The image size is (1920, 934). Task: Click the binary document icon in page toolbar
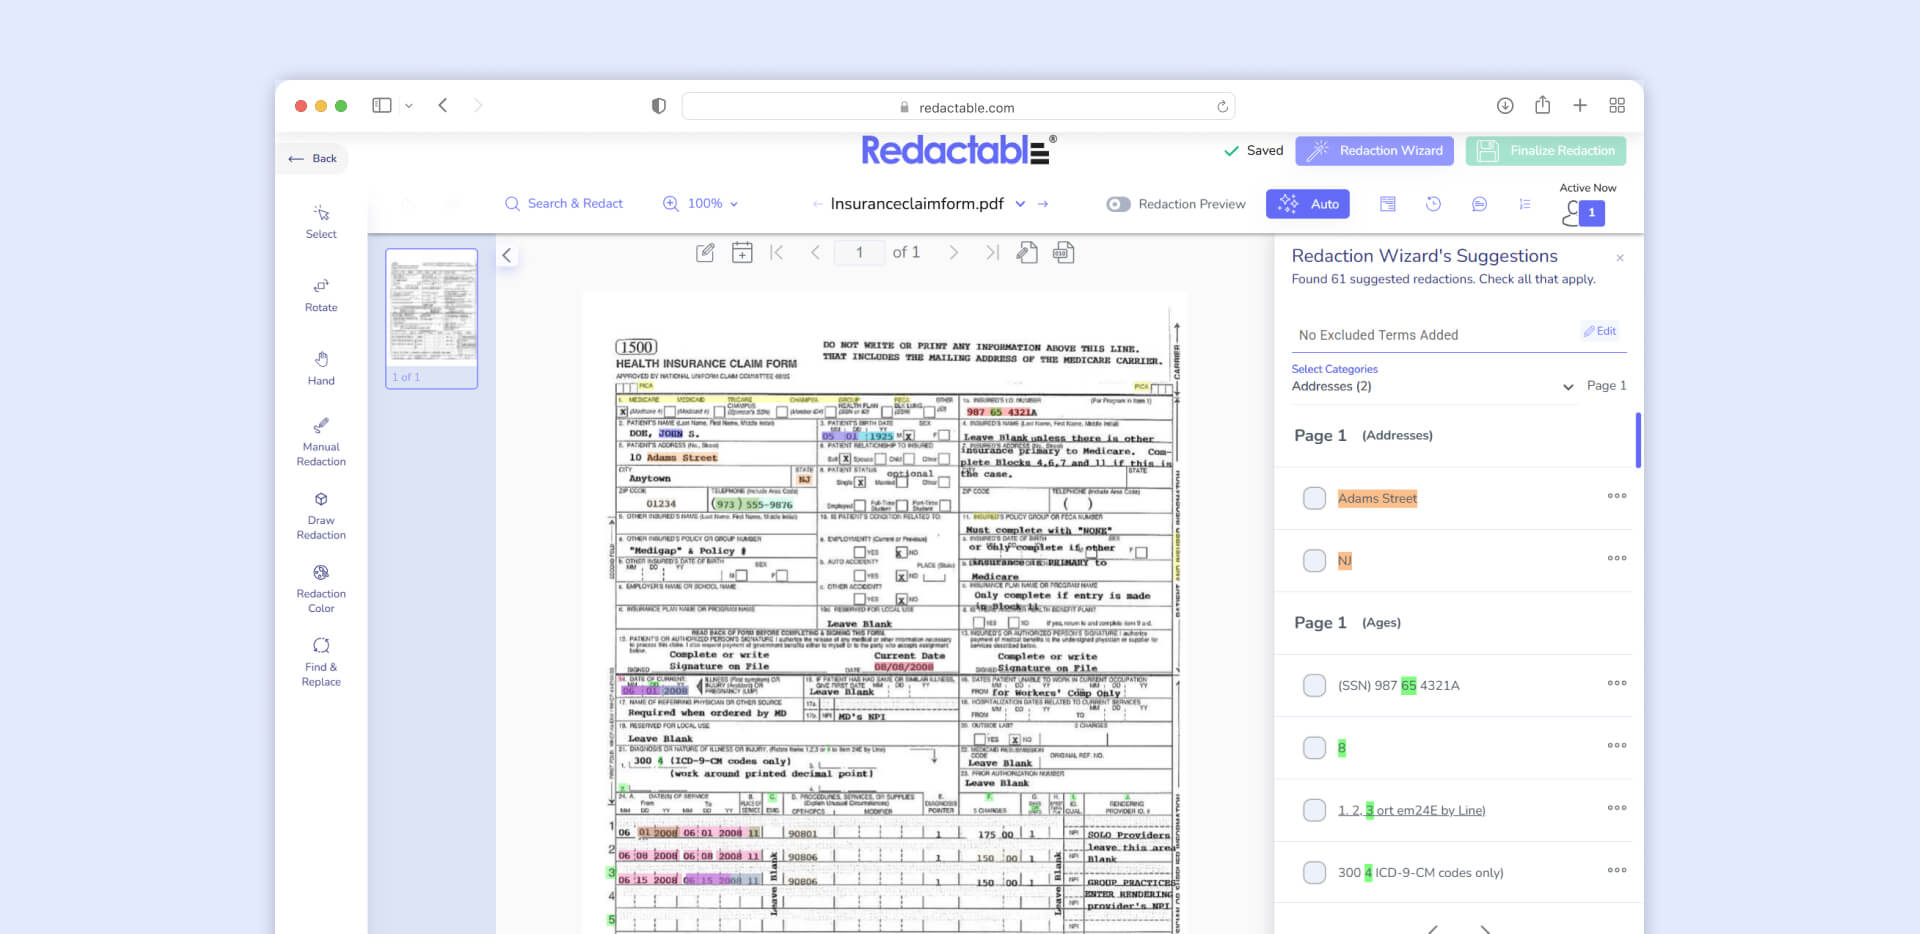(x=1063, y=253)
